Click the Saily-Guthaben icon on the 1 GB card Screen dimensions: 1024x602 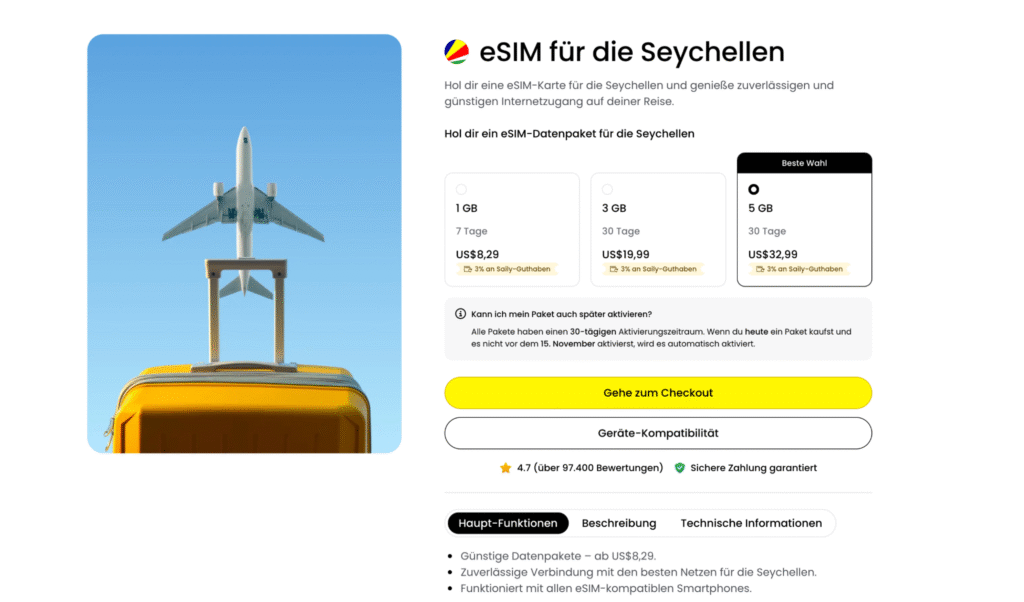coord(468,268)
